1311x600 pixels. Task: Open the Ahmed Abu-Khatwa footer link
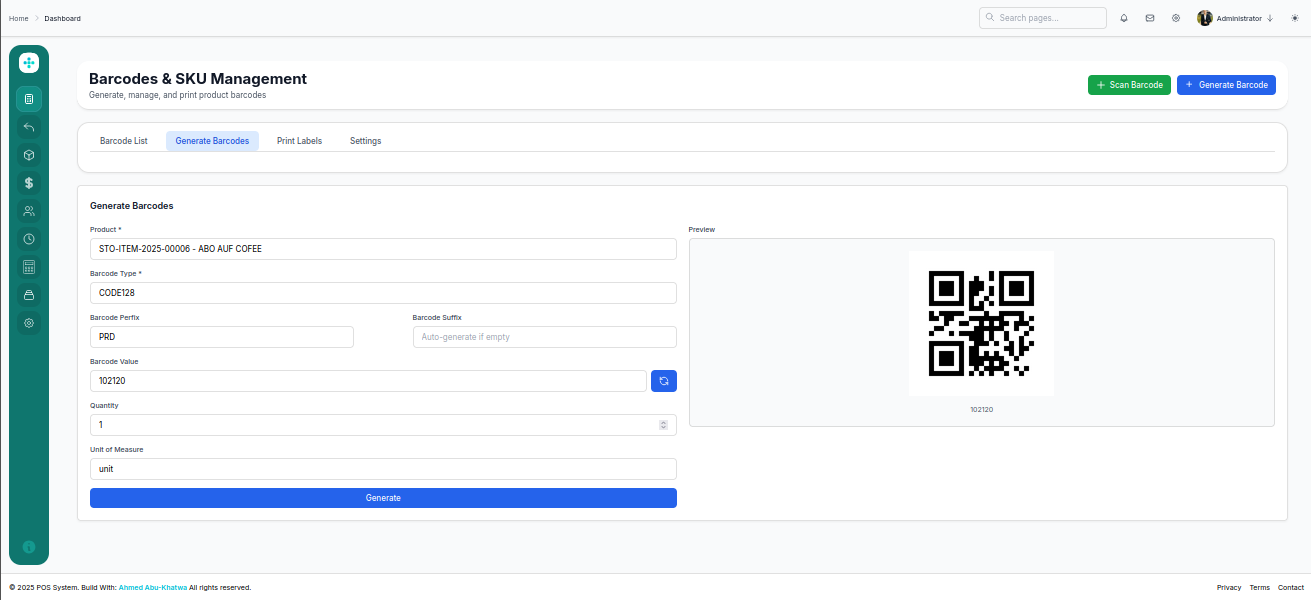(x=153, y=588)
